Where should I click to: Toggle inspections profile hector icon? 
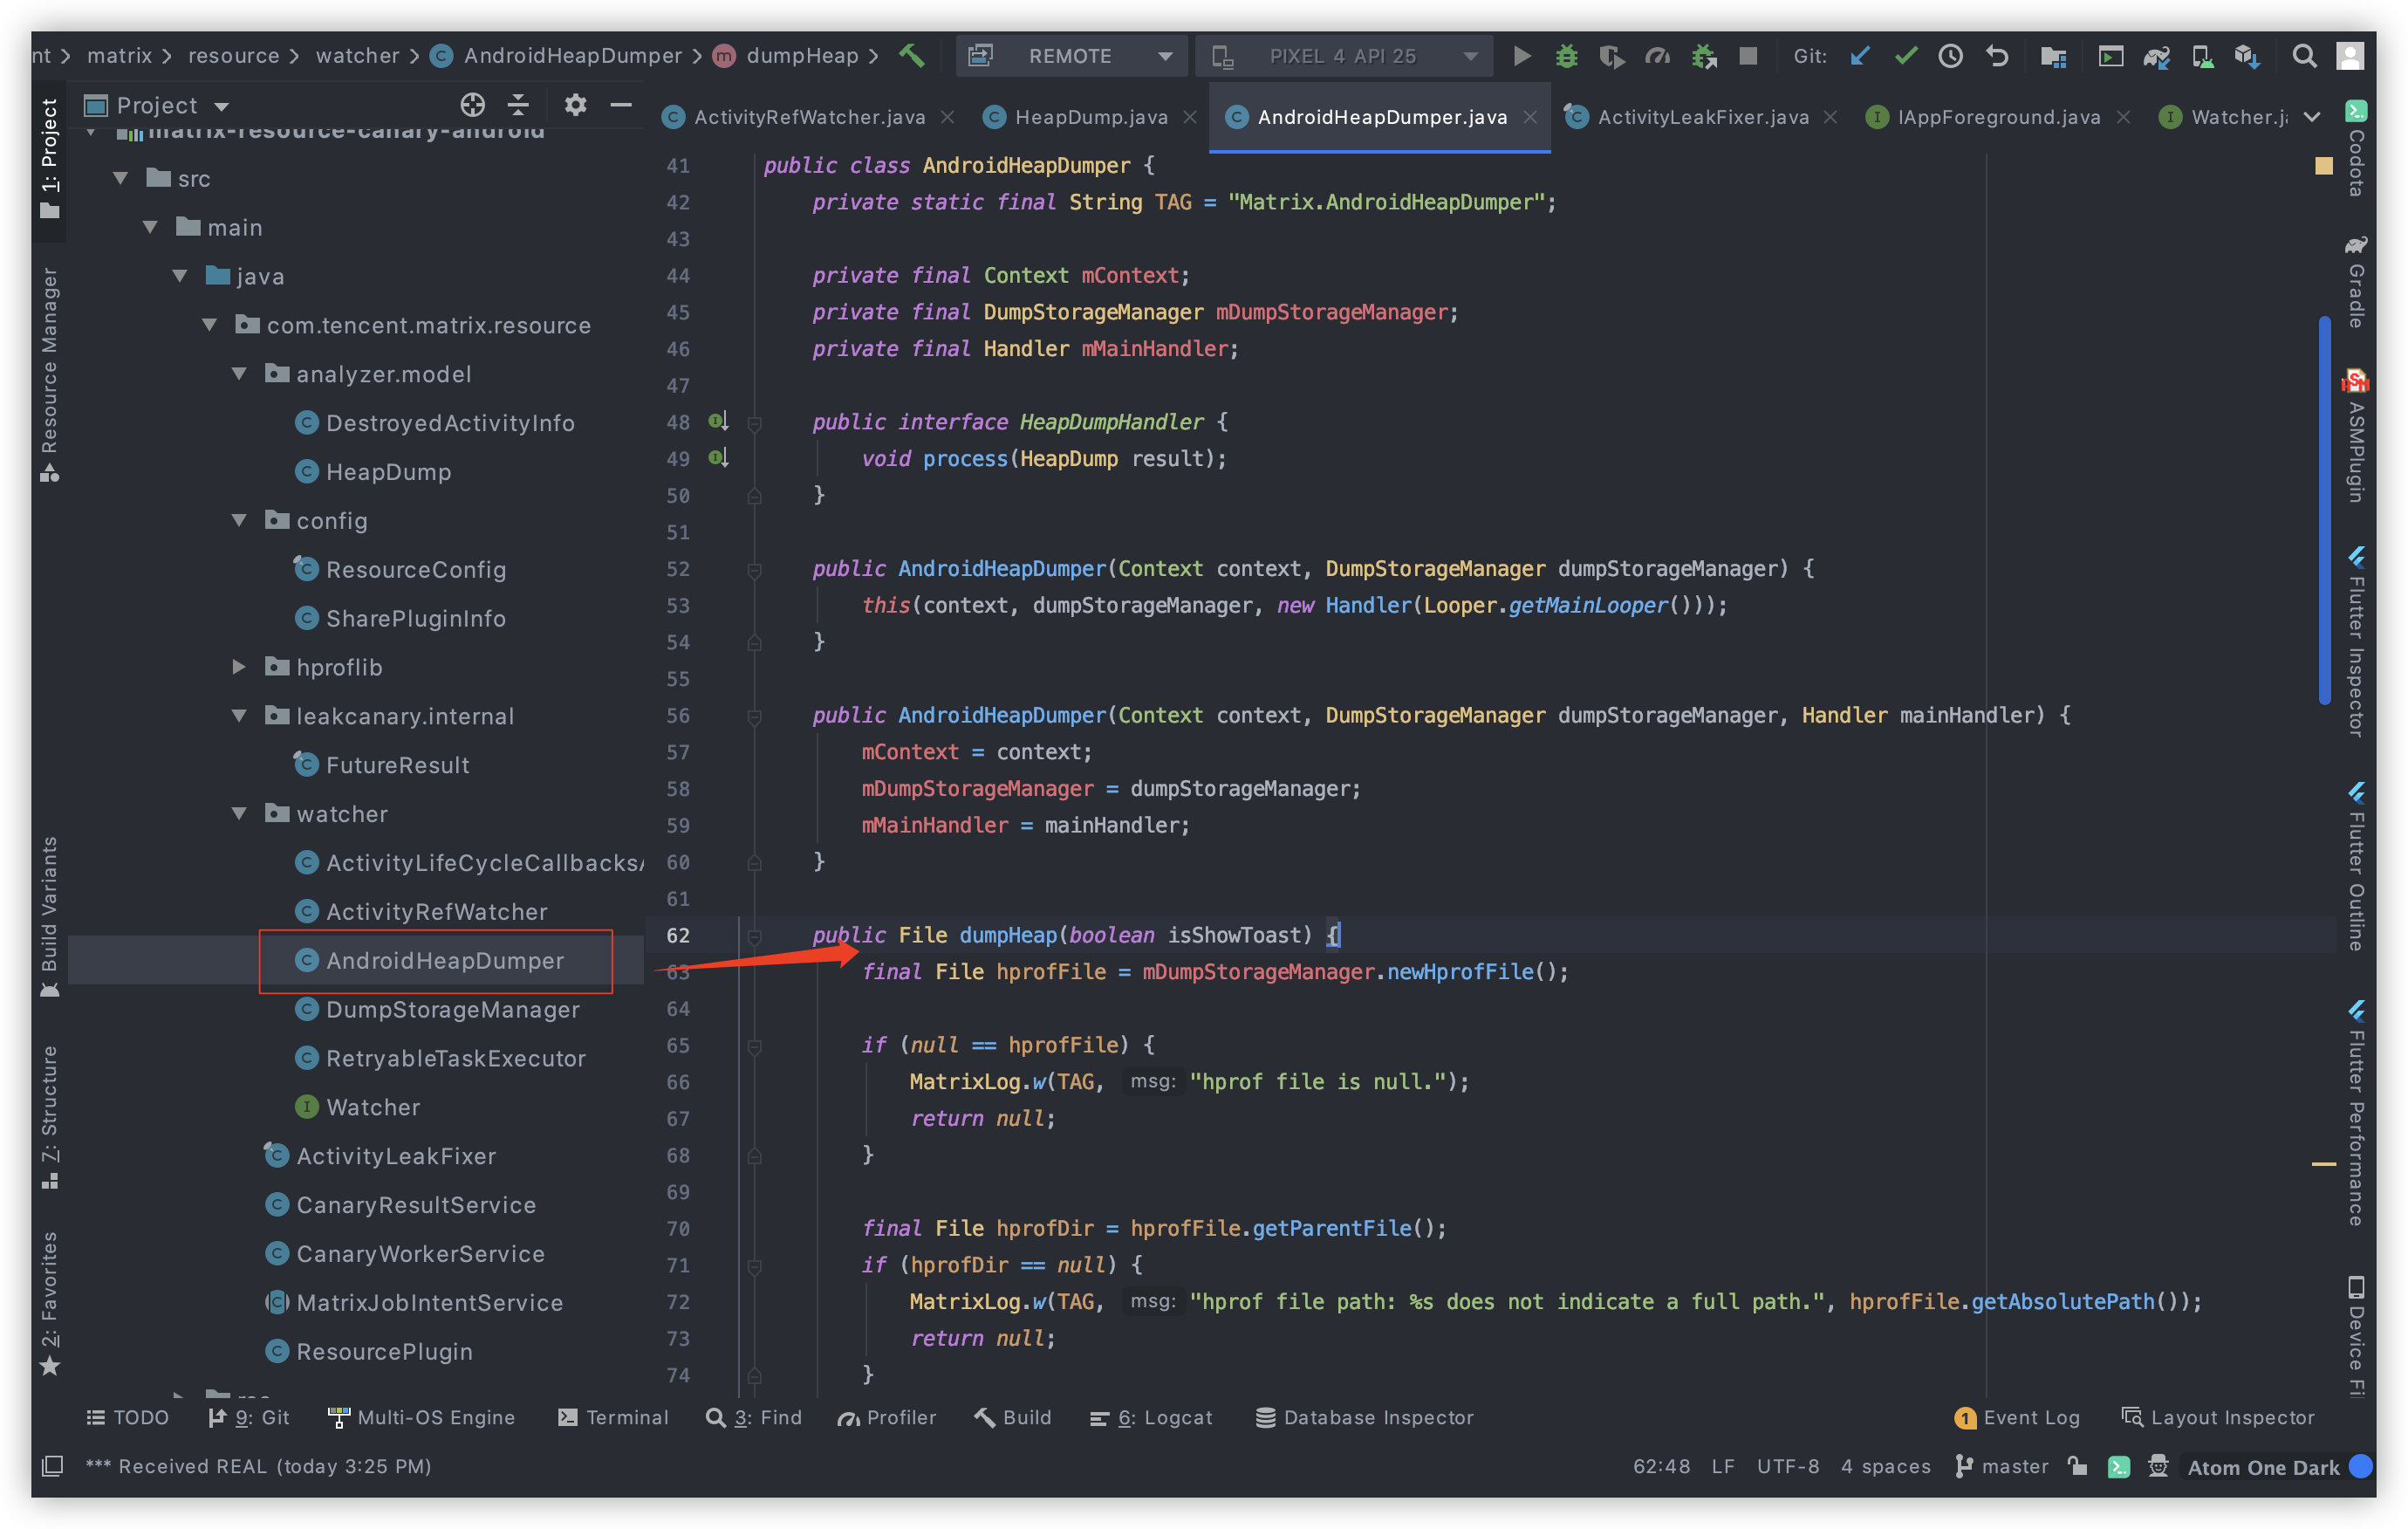point(2158,1465)
